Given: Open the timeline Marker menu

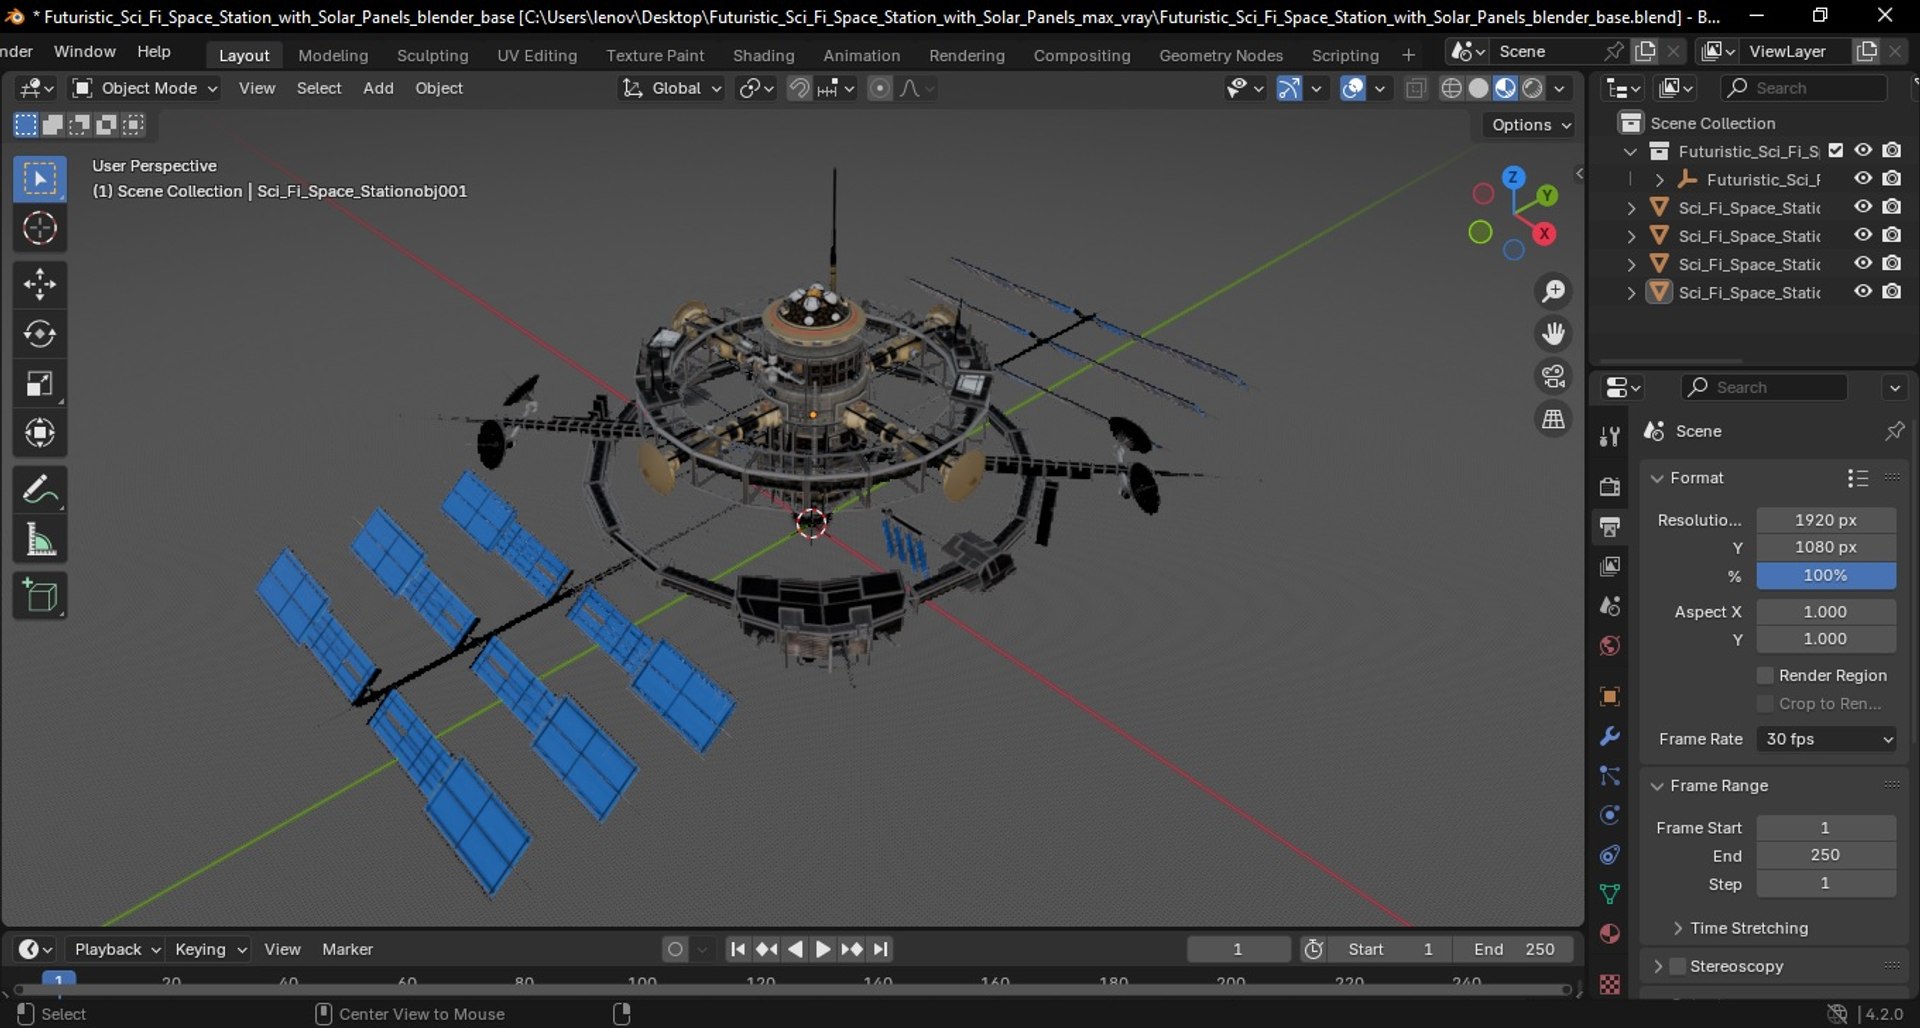Looking at the screenshot, I should click(x=347, y=949).
